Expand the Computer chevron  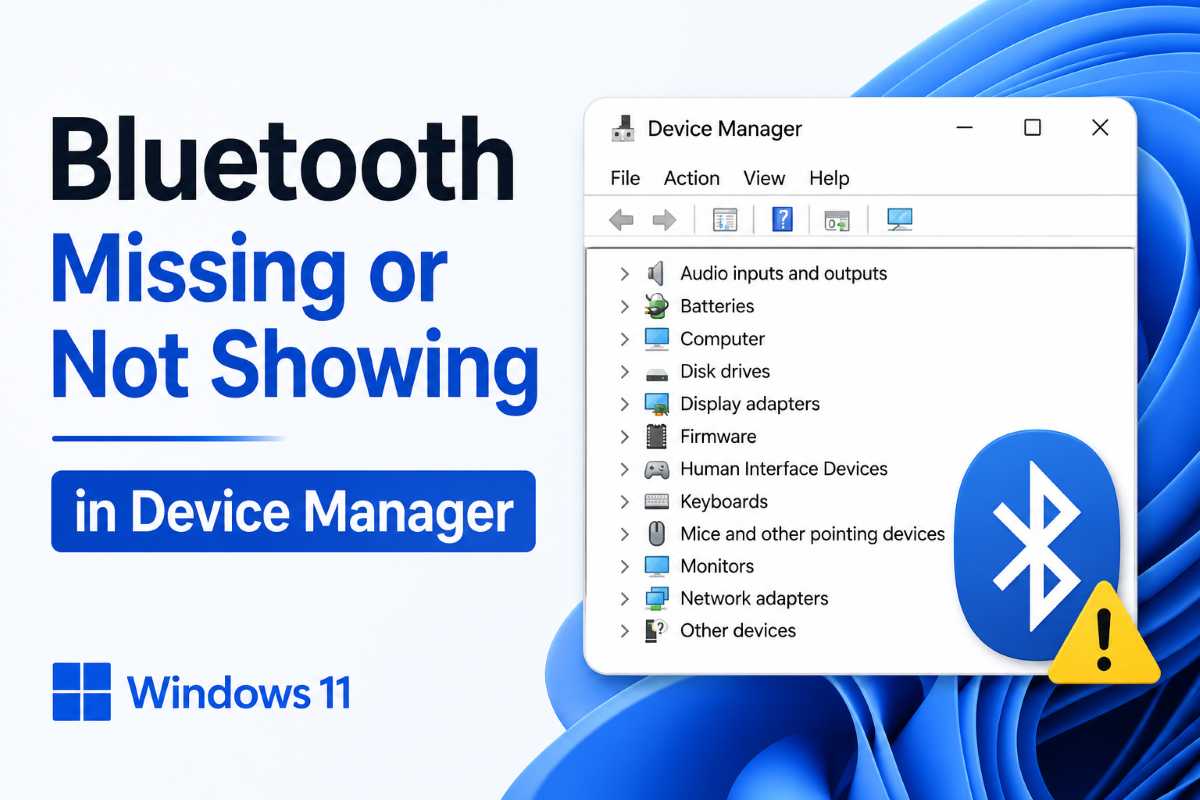coord(624,339)
